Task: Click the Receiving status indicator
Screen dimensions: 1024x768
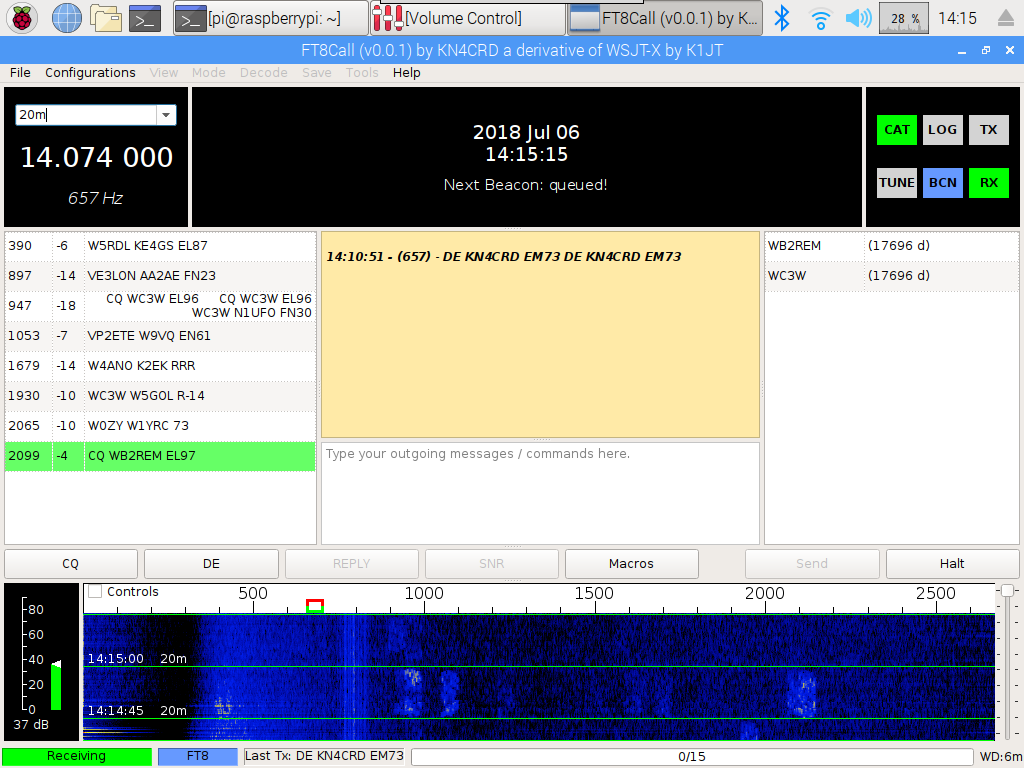Action: (76, 756)
